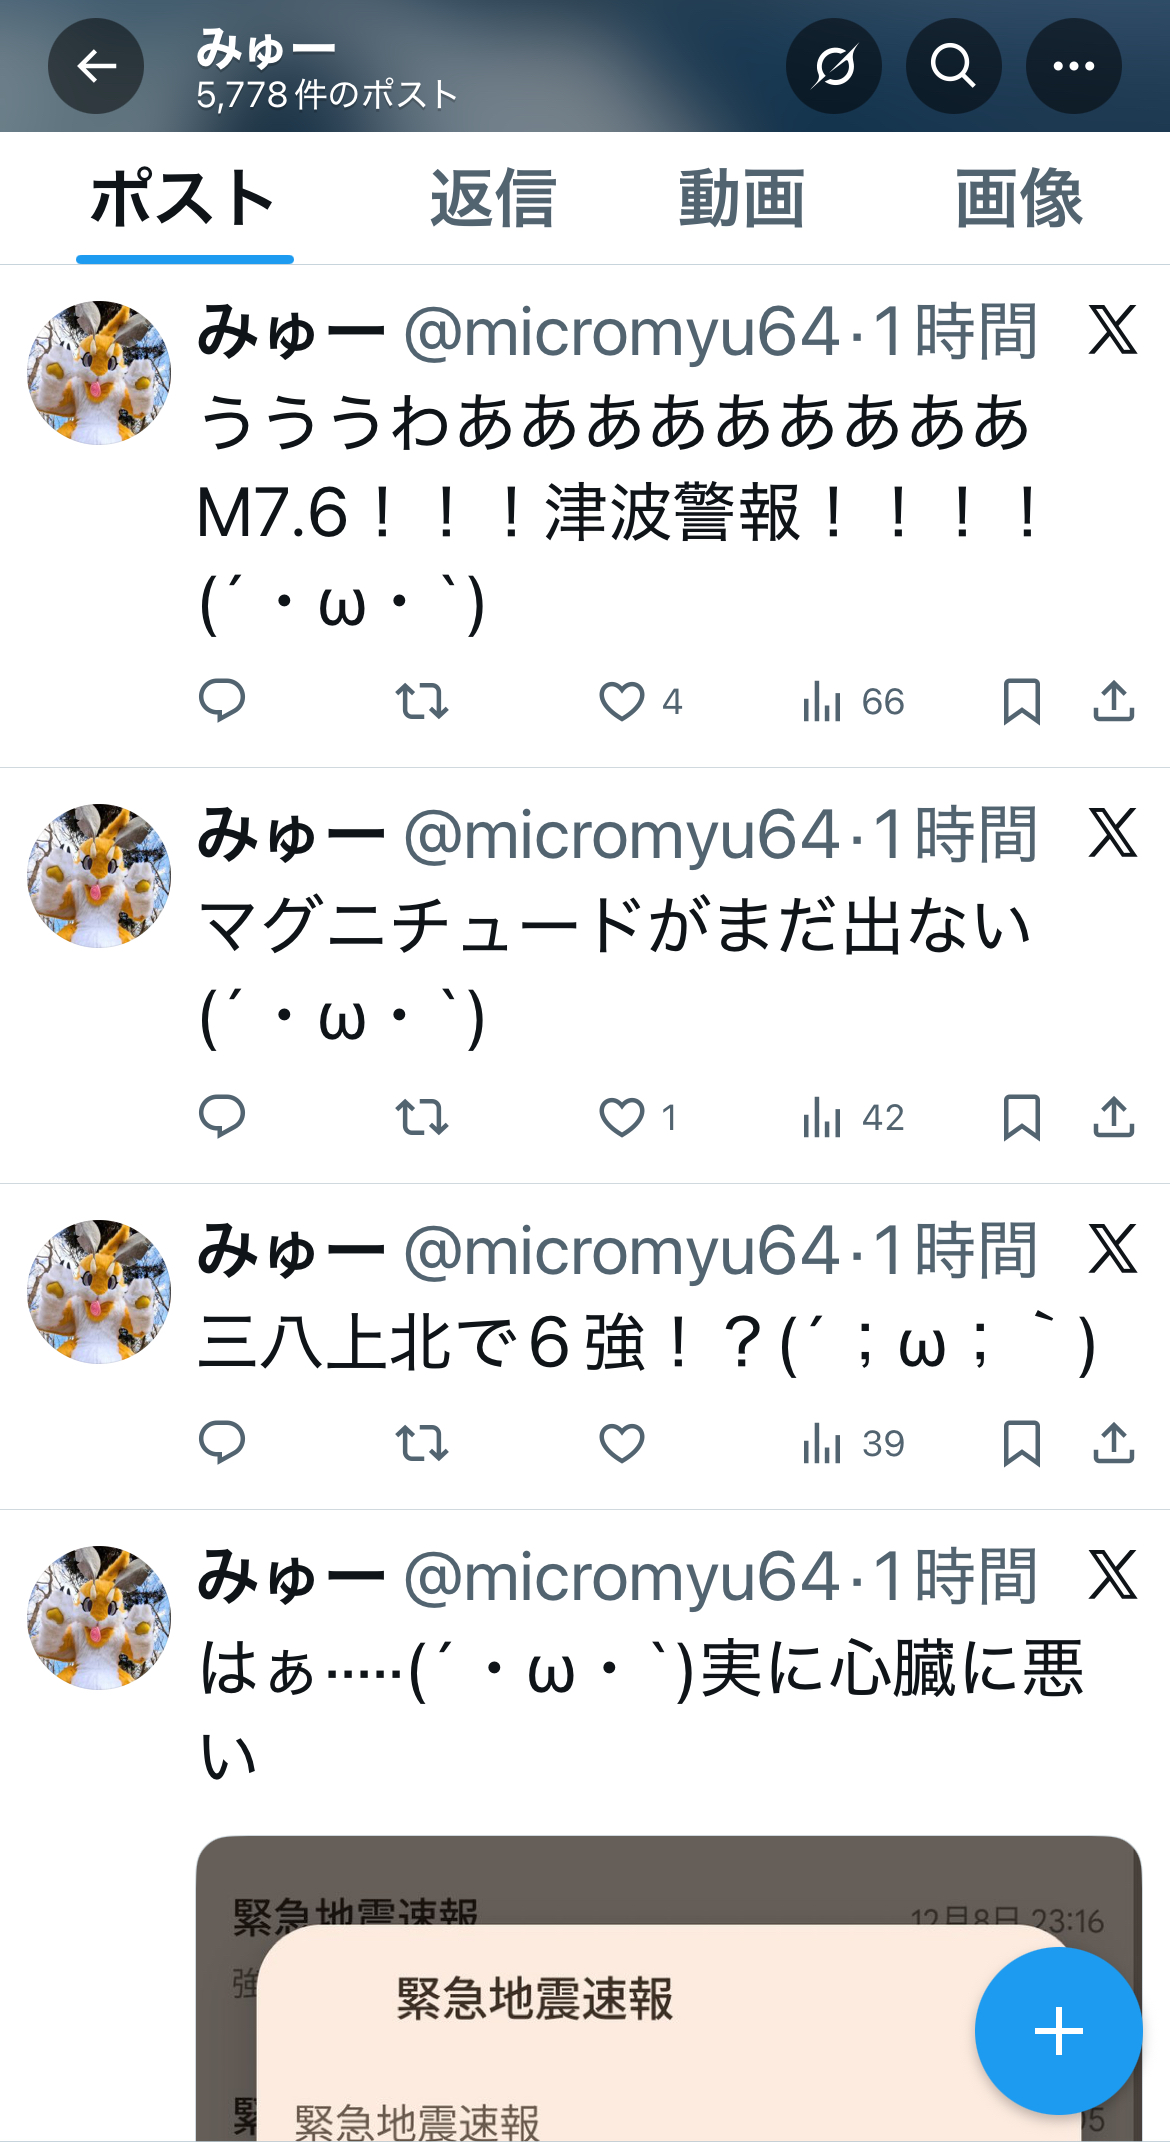Viewport: 1170px width, 2142px height.
Task: Open the 緊急地震速報 screenshot image
Action: click(x=668, y=1988)
